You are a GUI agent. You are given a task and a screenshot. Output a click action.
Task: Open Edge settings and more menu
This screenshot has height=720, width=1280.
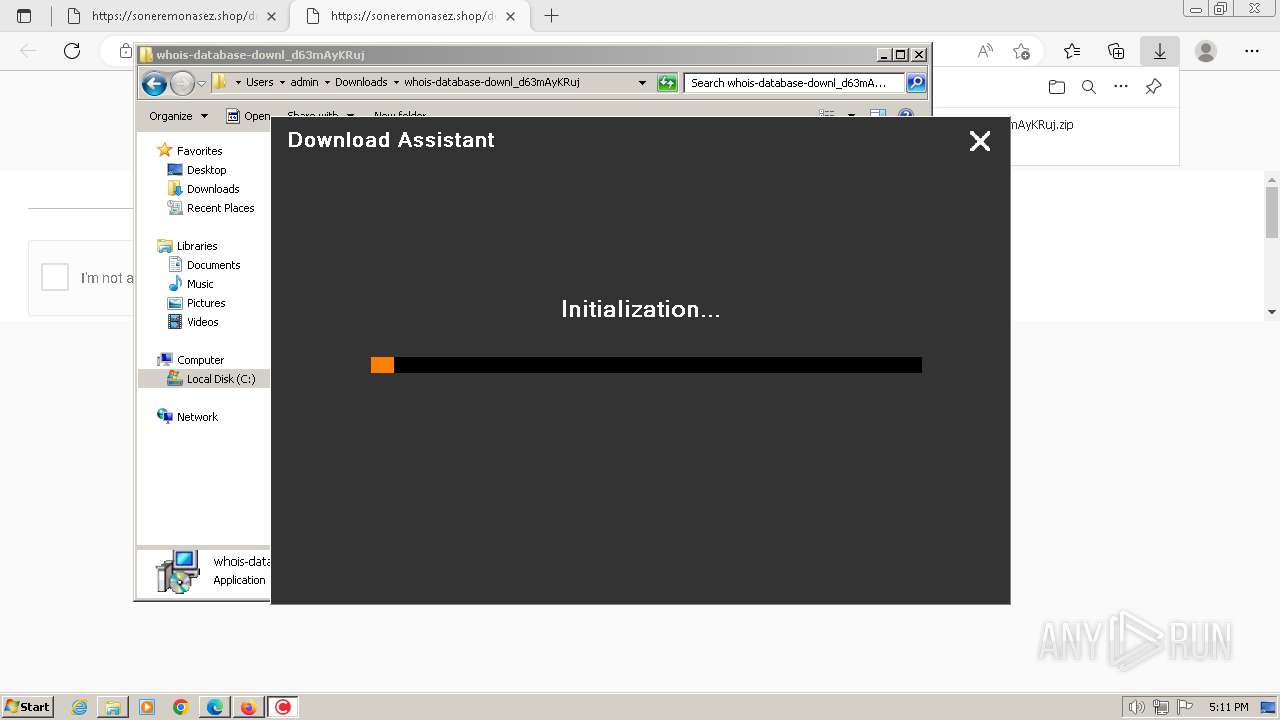pyautogui.click(x=1252, y=51)
